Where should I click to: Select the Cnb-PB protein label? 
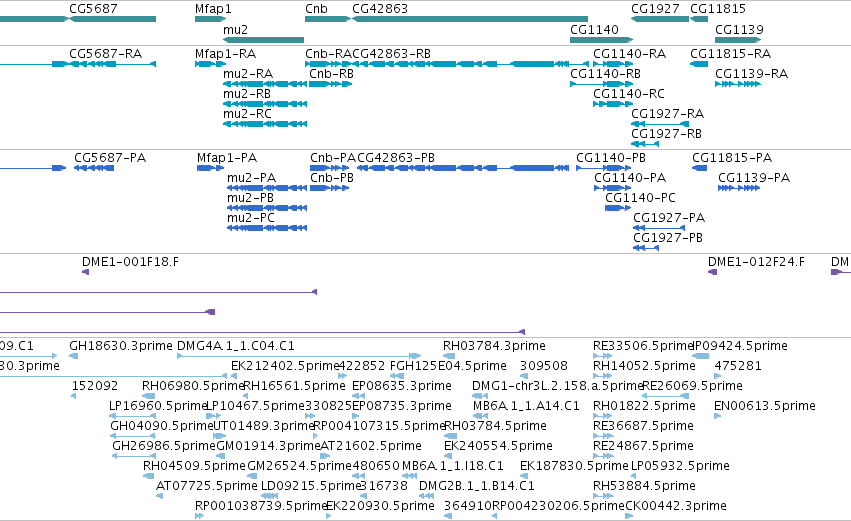332,178
